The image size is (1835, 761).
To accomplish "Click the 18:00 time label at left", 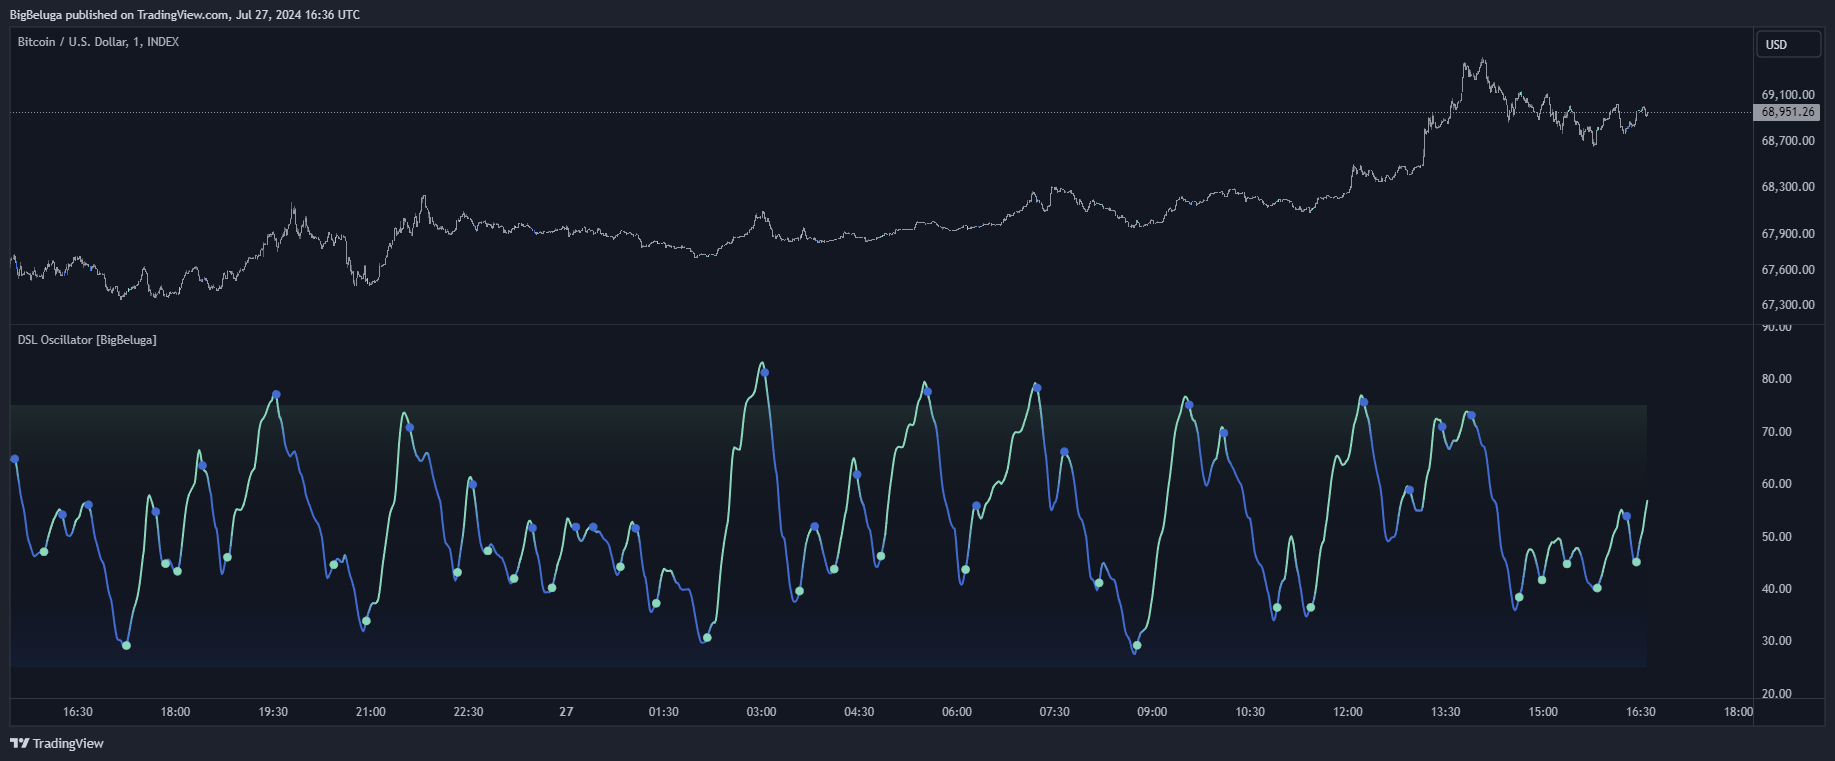I will 176,712.
